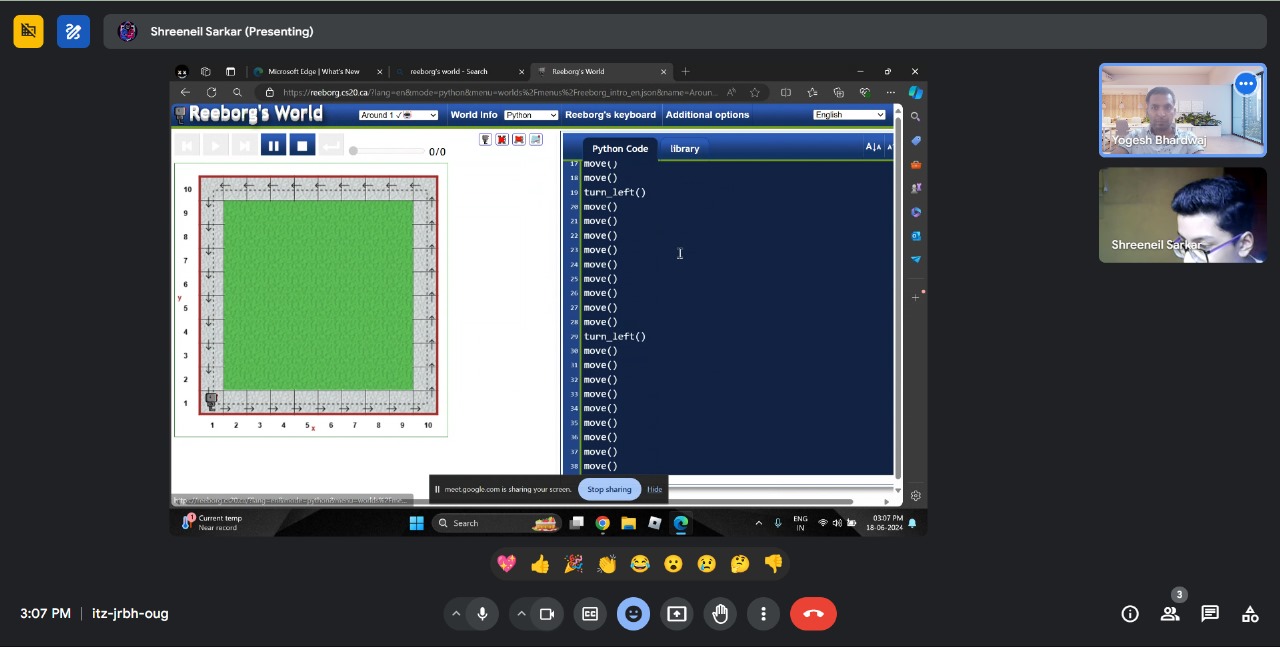Viewport: 1280px width, 647px height.
Task: Open Microsoft Edge from the taskbar
Action: (680, 523)
